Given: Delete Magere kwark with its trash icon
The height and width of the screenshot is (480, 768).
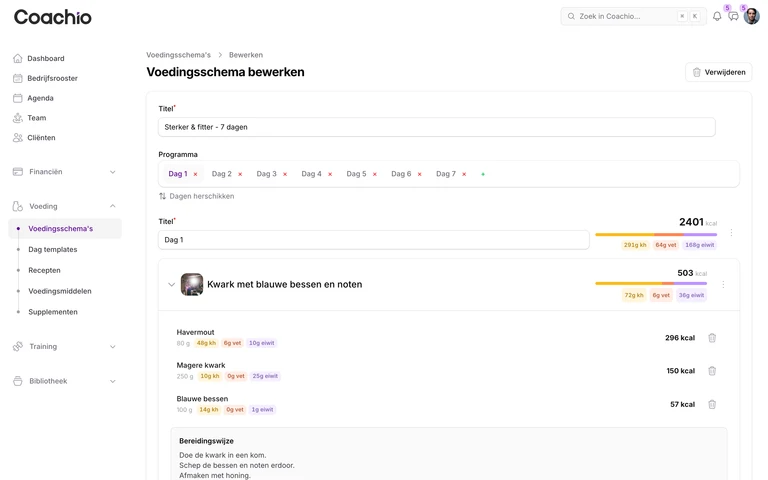Looking at the screenshot, I should [x=712, y=371].
